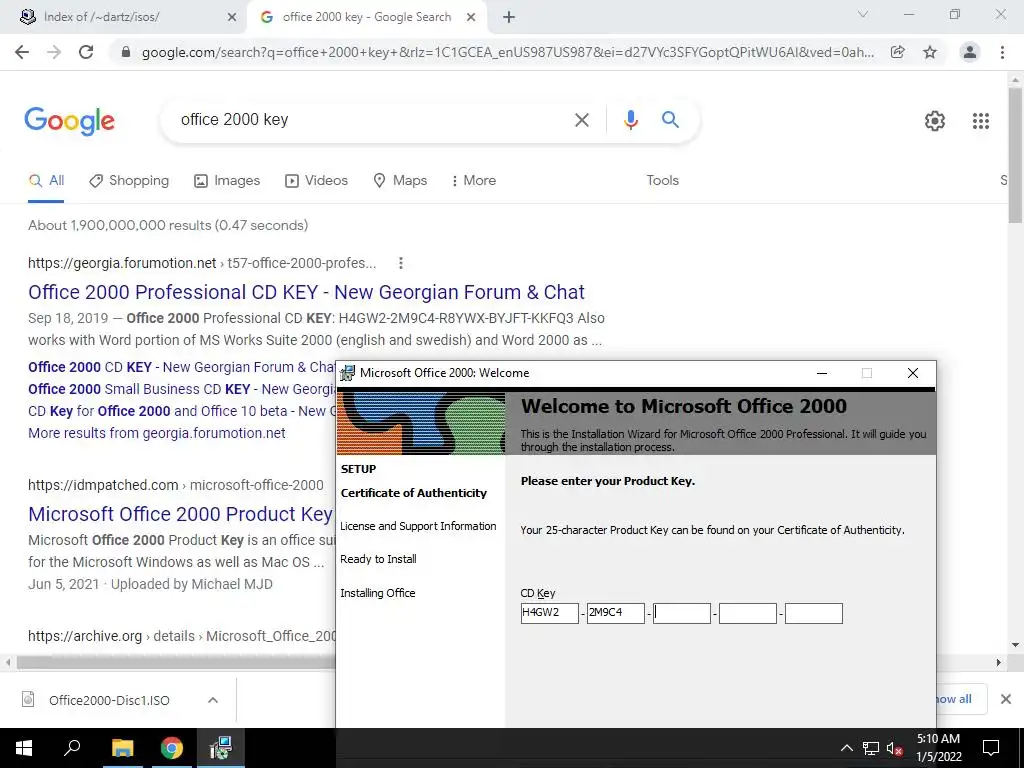Image resolution: width=1024 pixels, height=768 pixels.
Task: Switch to Videos results
Action: pos(317,181)
